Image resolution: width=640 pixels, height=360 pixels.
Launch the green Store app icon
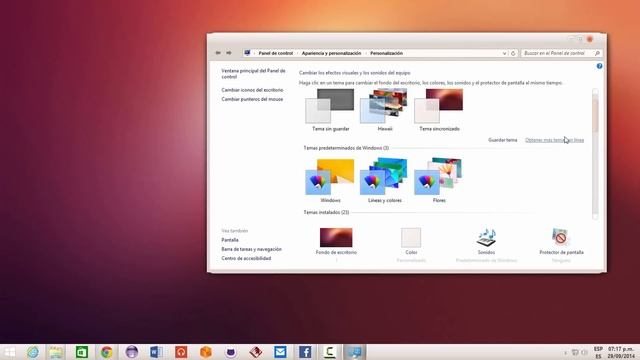[x=82, y=352]
